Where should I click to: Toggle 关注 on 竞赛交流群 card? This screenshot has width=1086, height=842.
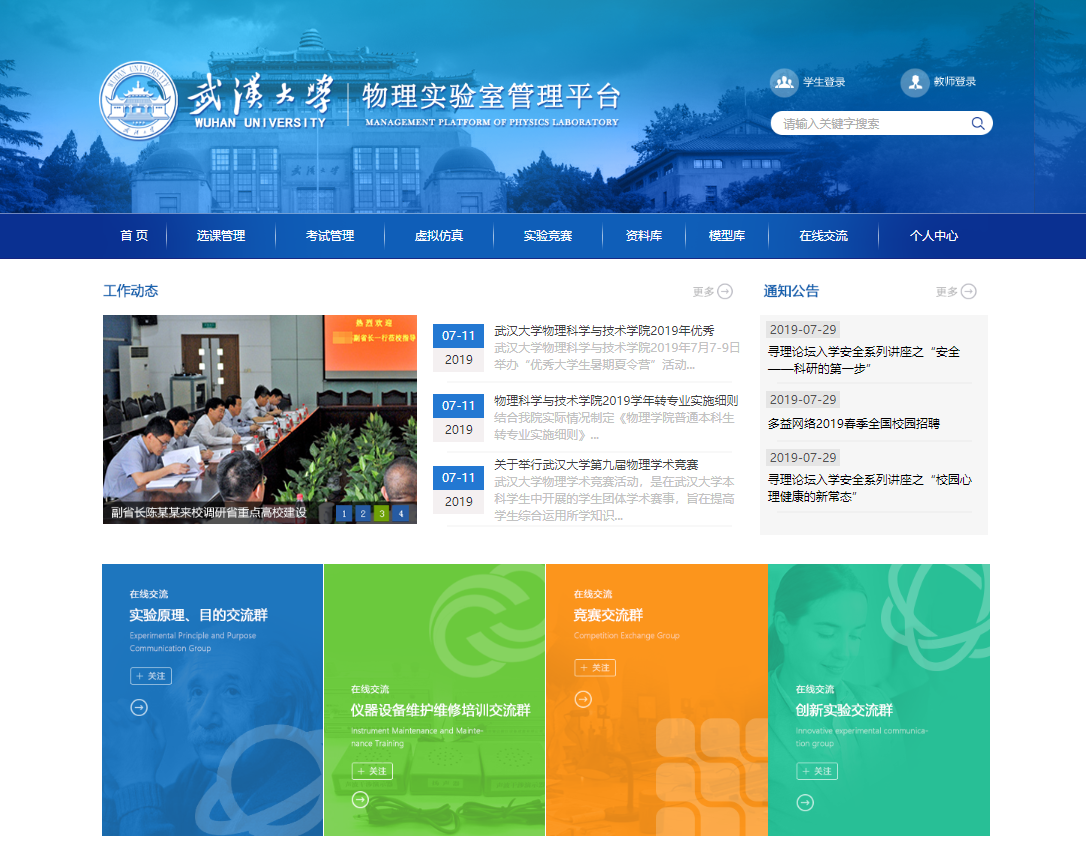click(595, 668)
